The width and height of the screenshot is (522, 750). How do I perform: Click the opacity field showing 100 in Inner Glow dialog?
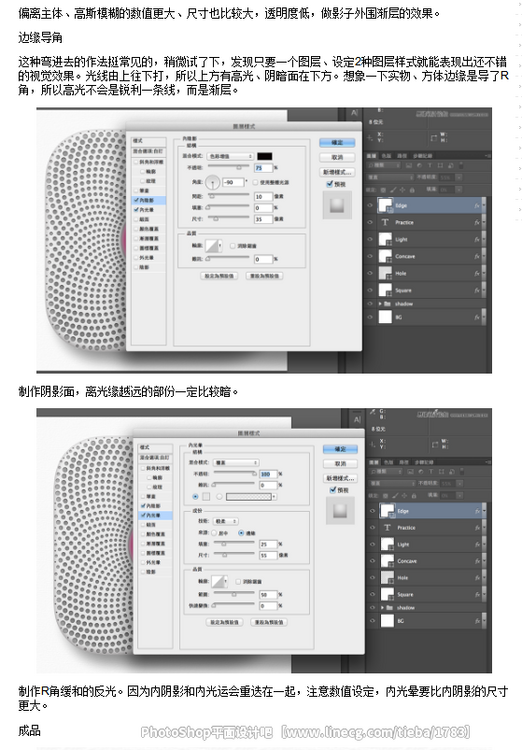pyautogui.click(x=268, y=474)
